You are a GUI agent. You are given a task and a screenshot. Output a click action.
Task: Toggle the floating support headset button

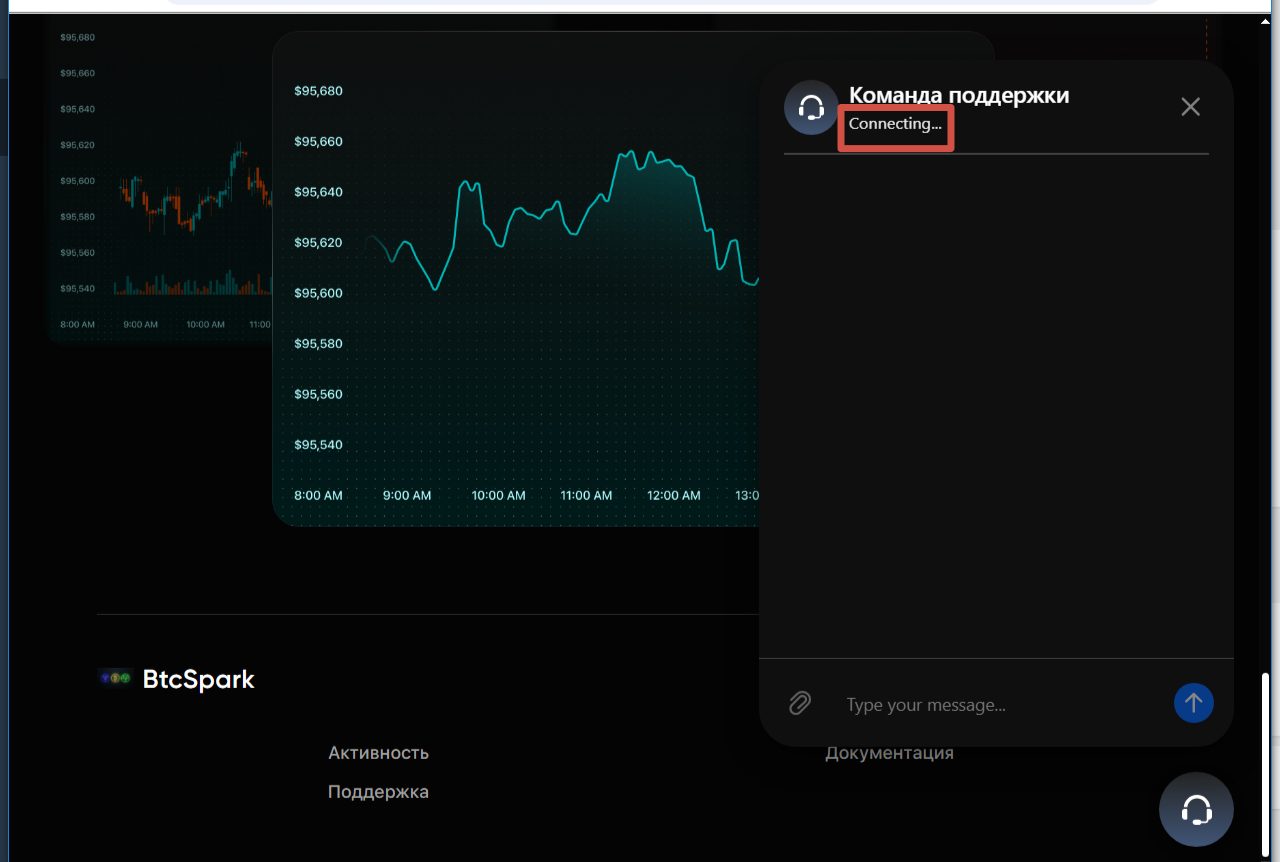(1196, 809)
